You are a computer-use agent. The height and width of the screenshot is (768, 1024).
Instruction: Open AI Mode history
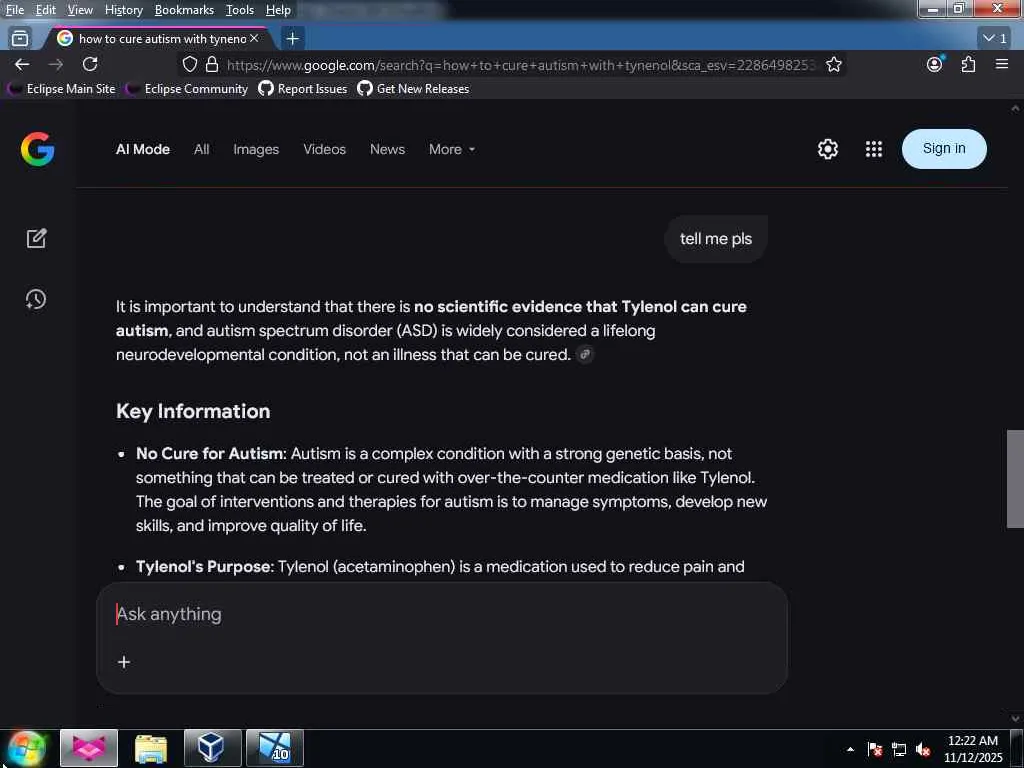pos(36,299)
